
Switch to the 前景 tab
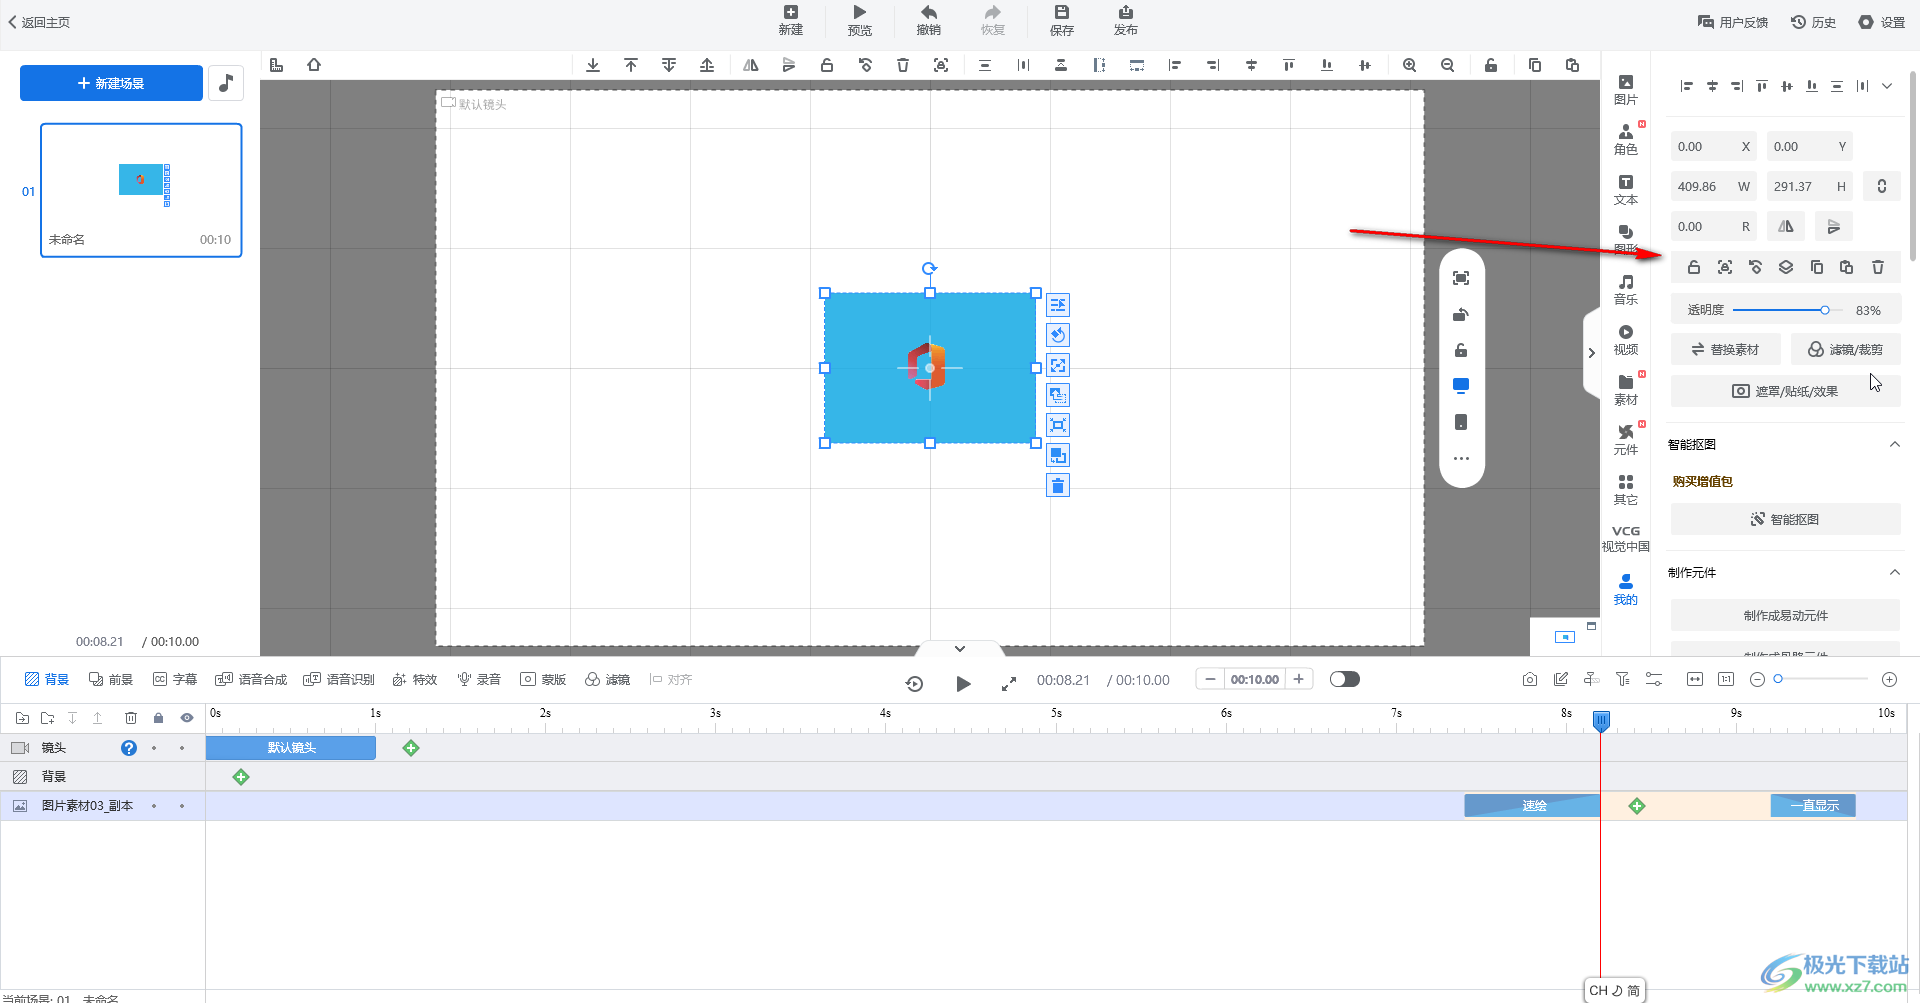tap(111, 679)
